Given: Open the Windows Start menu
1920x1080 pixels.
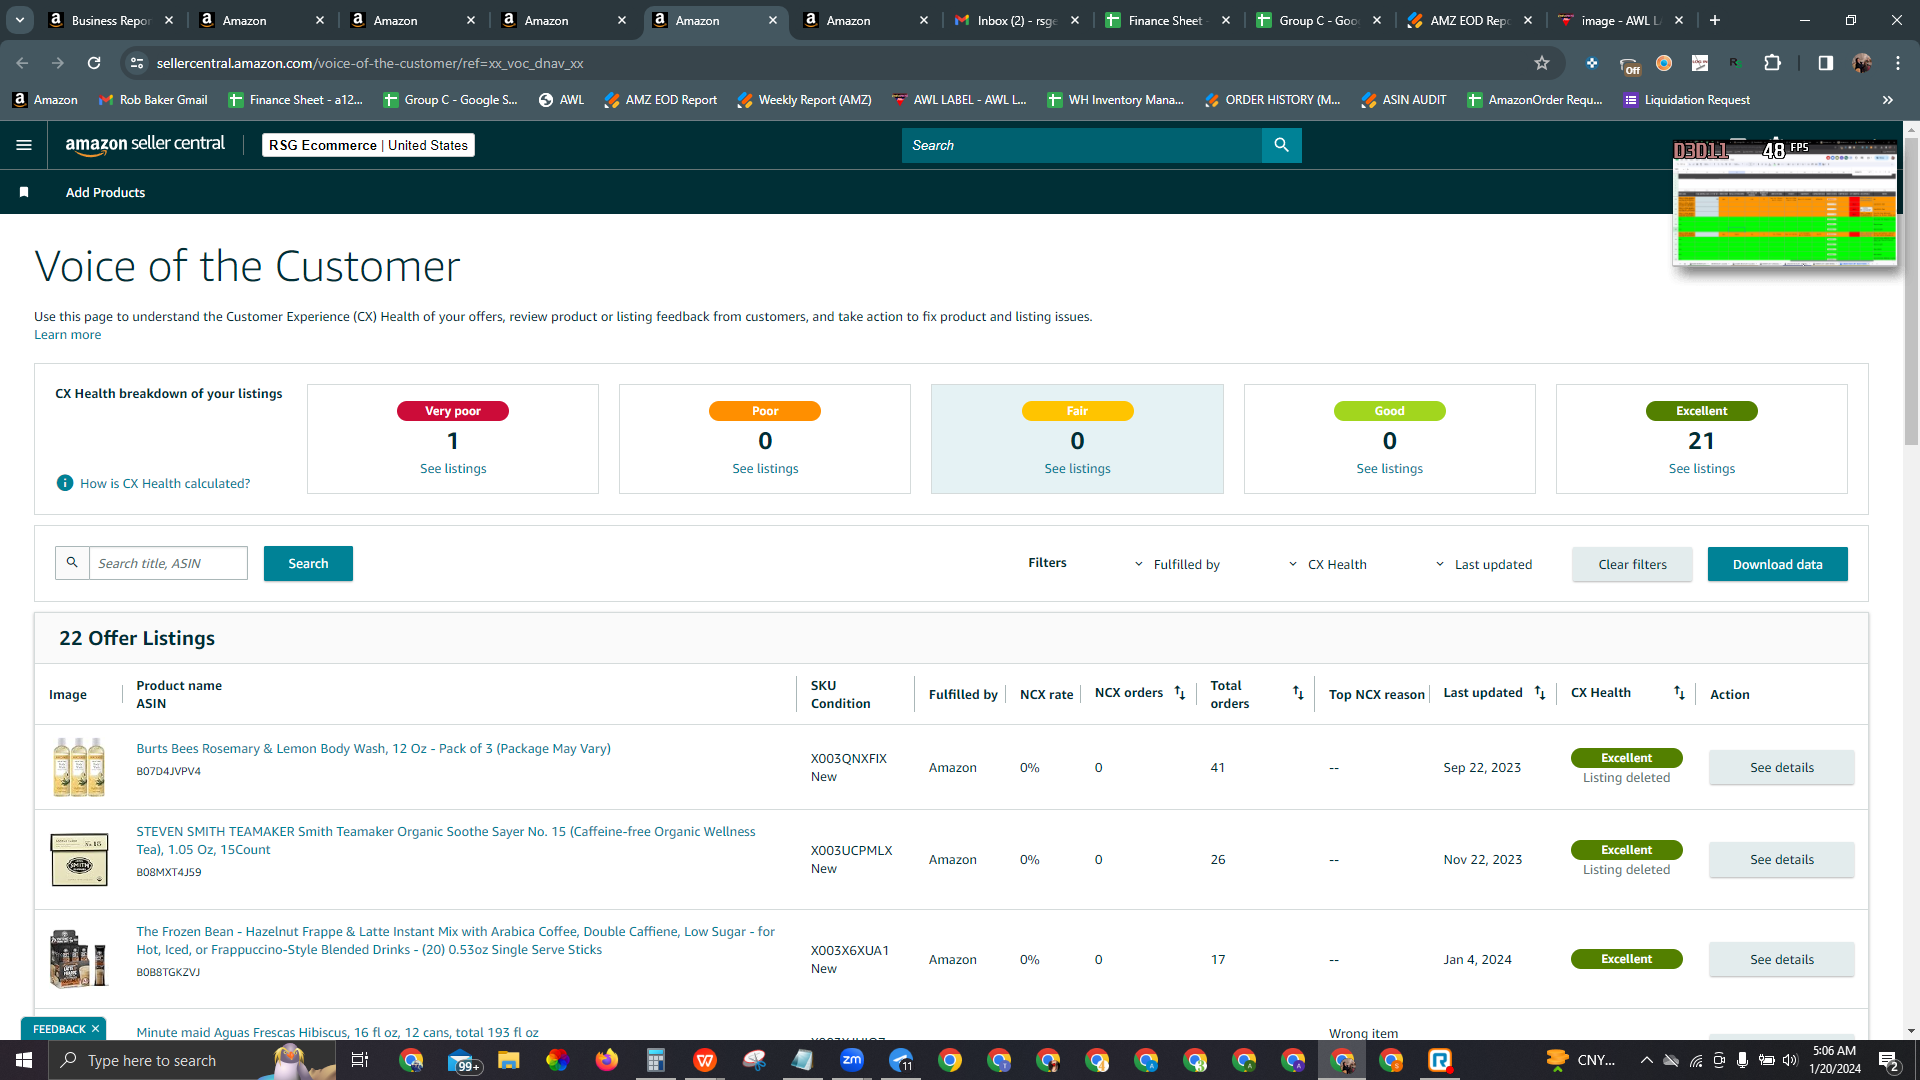Looking at the screenshot, I should click(24, 1060).
